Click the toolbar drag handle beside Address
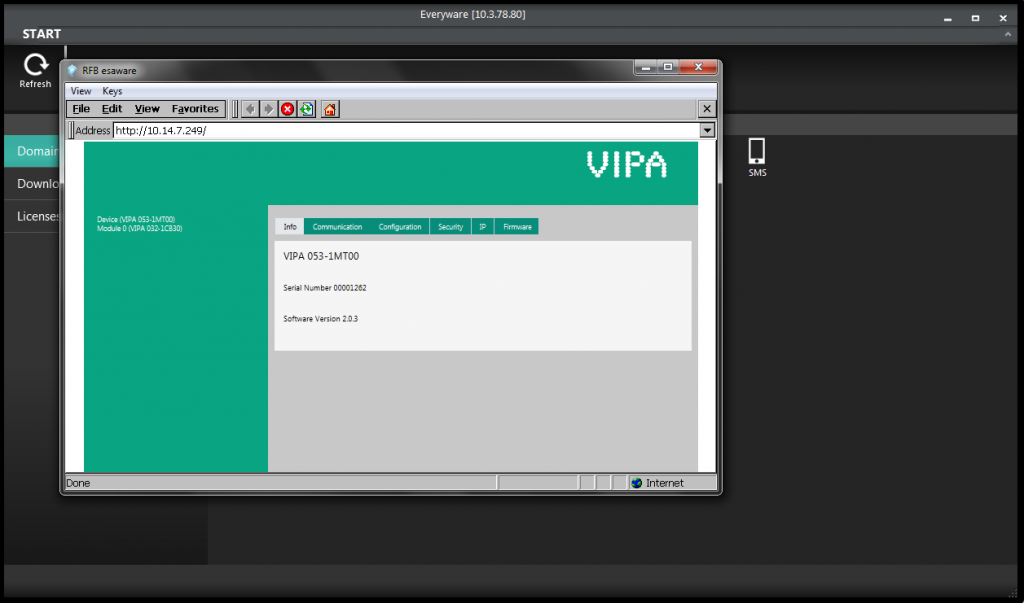This screenshot has height=603, width=1024. click(71, 131)
